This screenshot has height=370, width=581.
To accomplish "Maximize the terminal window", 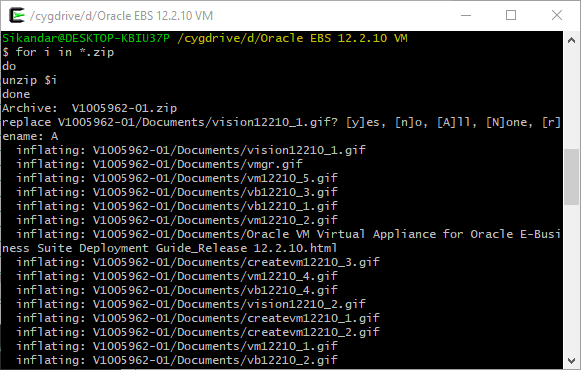I will point(511,16).
